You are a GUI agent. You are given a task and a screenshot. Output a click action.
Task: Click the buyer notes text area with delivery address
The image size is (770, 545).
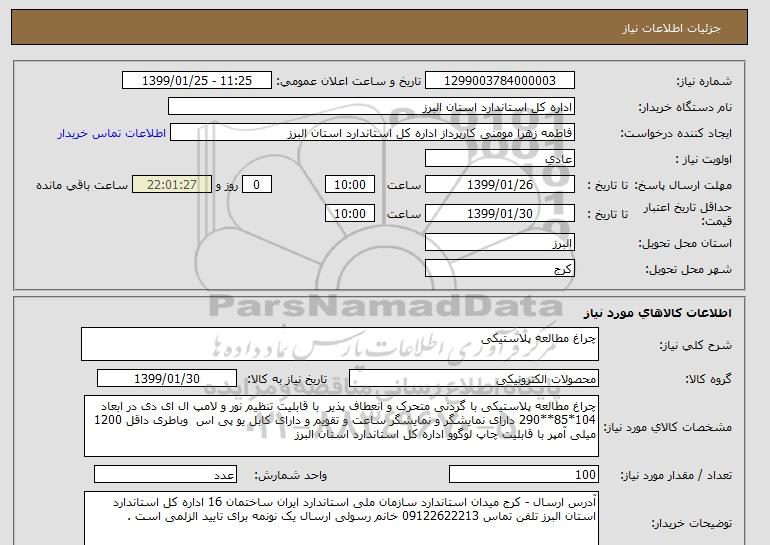341,518
